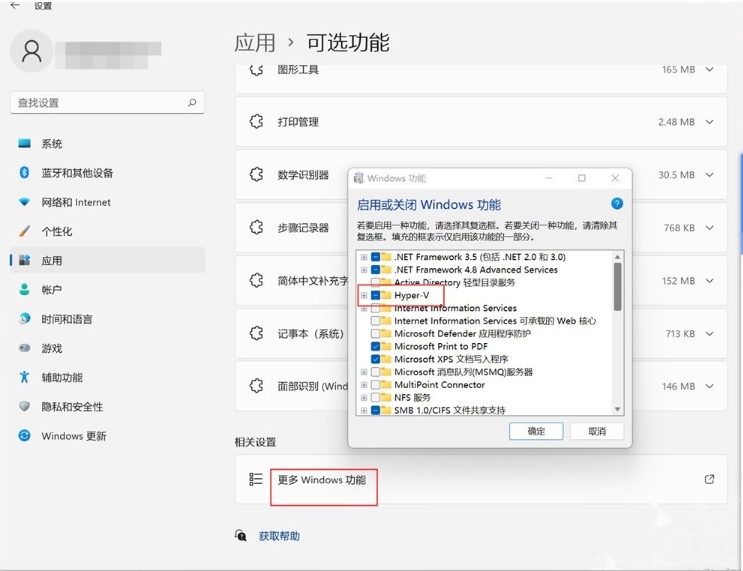Select Internet Information Services row text
The width and height of the screenshot is (743, 571).
click(455, 308)
